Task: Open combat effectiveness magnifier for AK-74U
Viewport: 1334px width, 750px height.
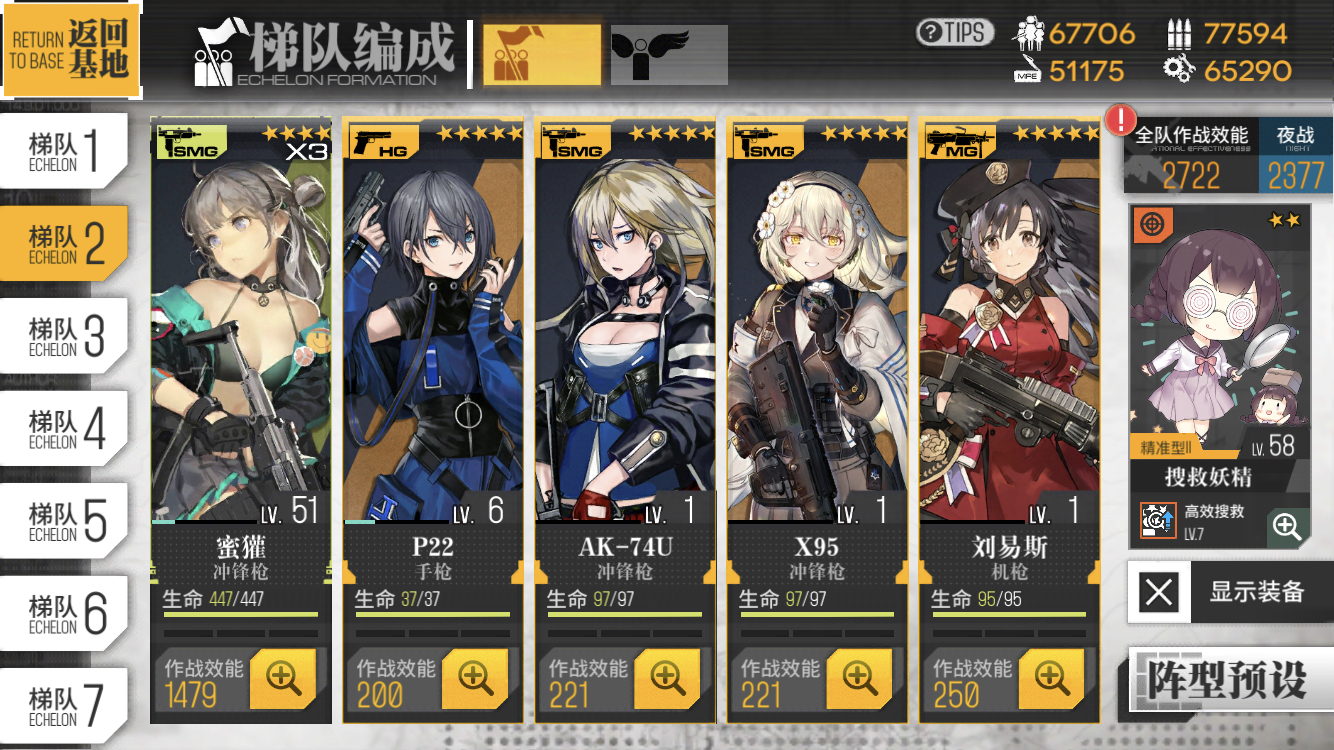Action: click(667, 679)
